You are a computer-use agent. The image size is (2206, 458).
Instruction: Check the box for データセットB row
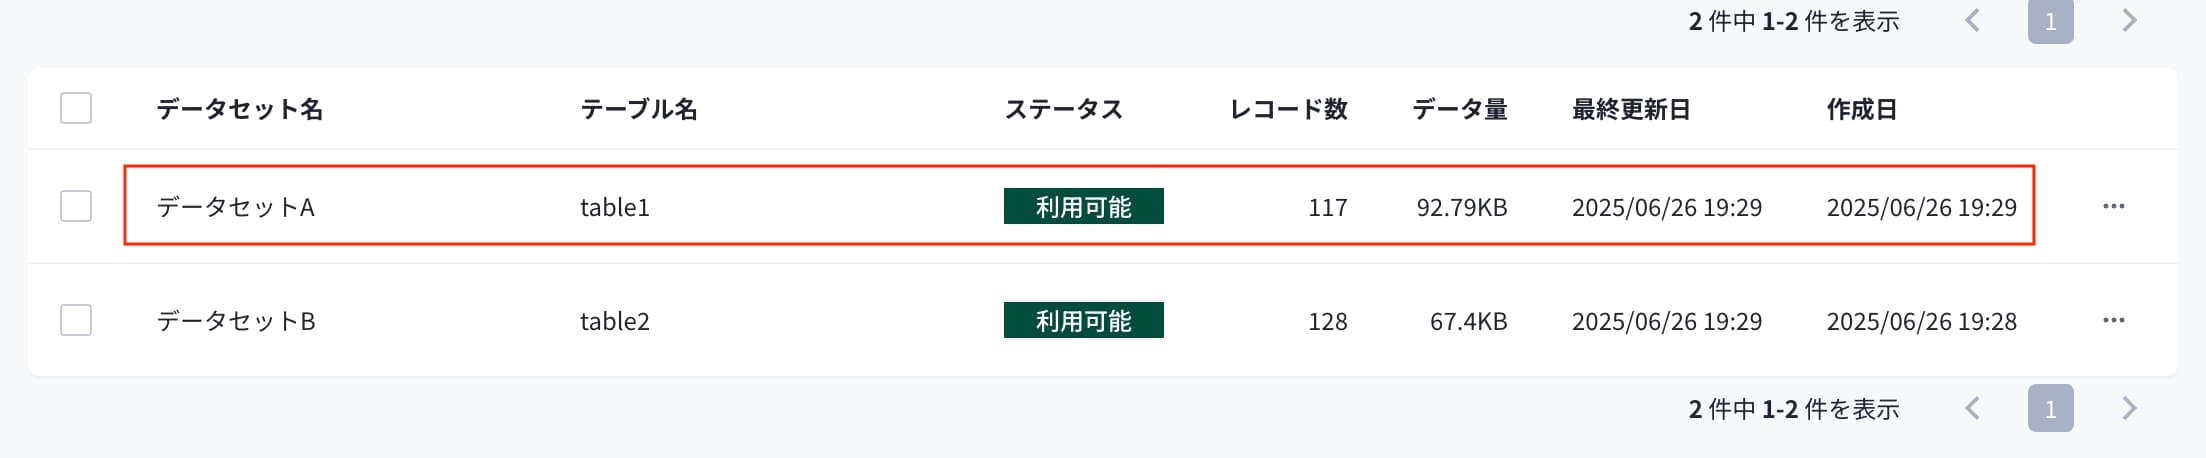coord(76,320)
